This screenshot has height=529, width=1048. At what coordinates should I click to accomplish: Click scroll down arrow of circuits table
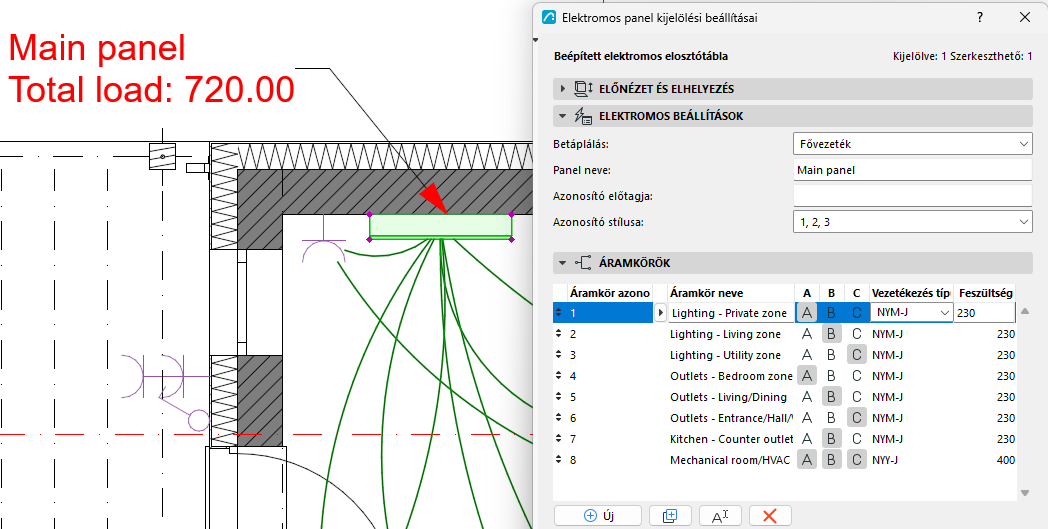(1025, 493)
